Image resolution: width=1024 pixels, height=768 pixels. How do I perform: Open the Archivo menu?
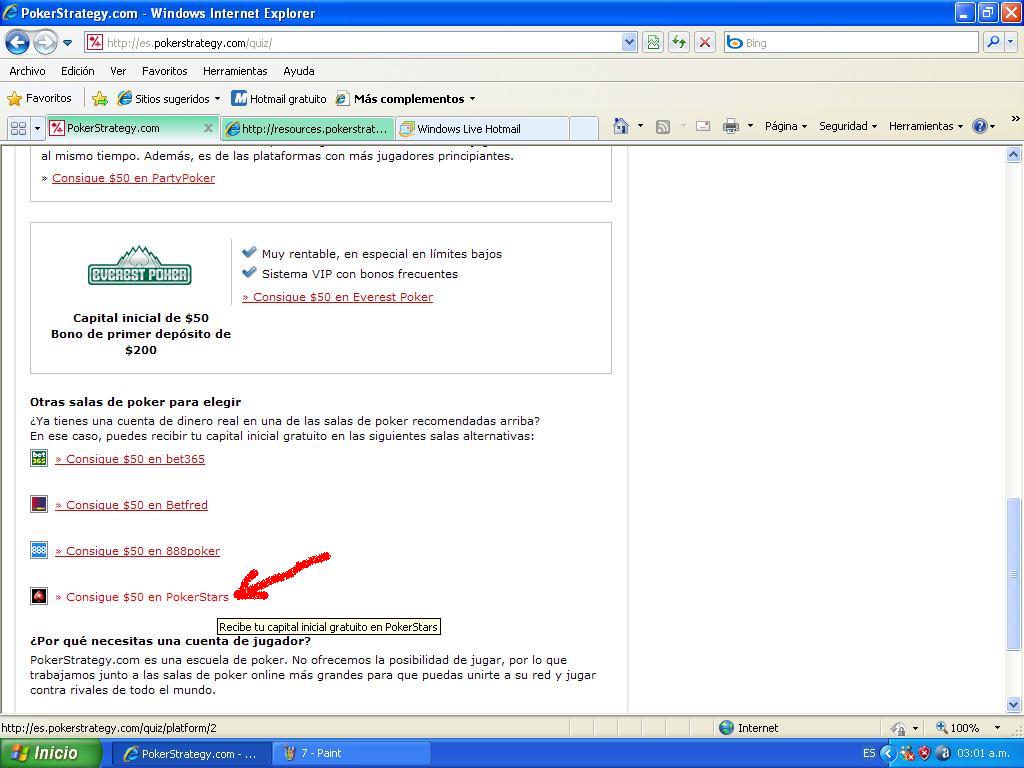pos(27,71)
